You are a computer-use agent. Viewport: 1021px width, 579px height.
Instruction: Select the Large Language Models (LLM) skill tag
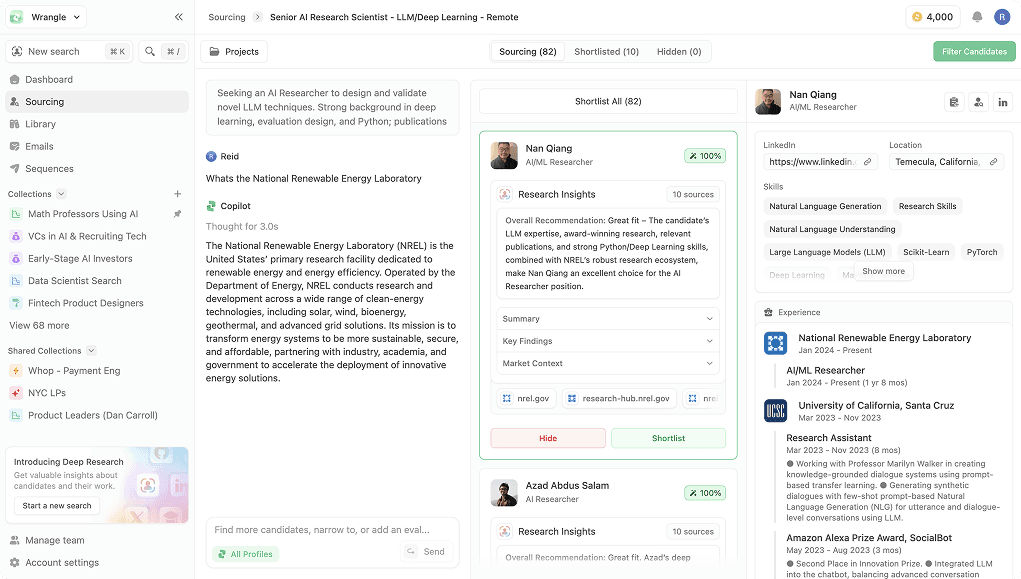pos(827,252)
